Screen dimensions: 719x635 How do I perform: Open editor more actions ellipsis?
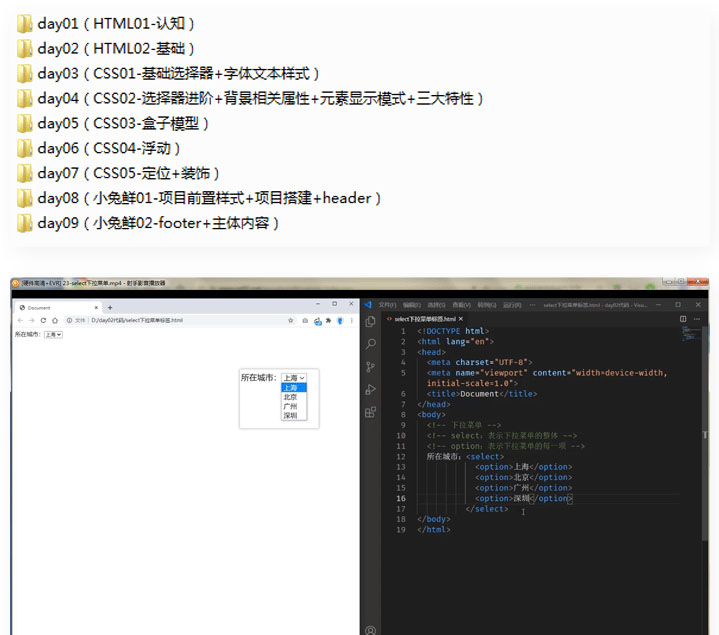[697, 319]
